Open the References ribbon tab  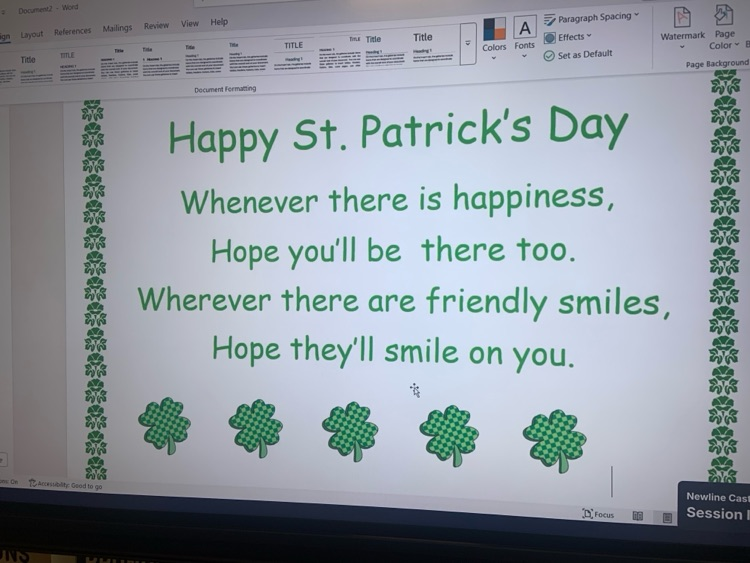tap(72, 32)
